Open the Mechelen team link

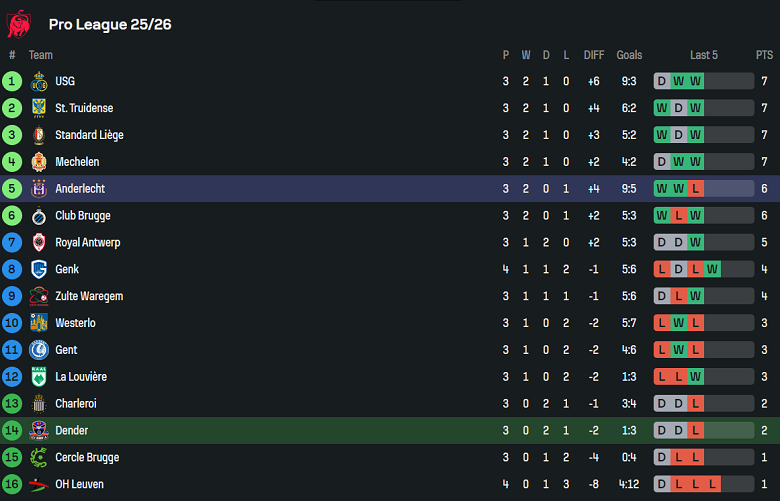click(77, 162)
